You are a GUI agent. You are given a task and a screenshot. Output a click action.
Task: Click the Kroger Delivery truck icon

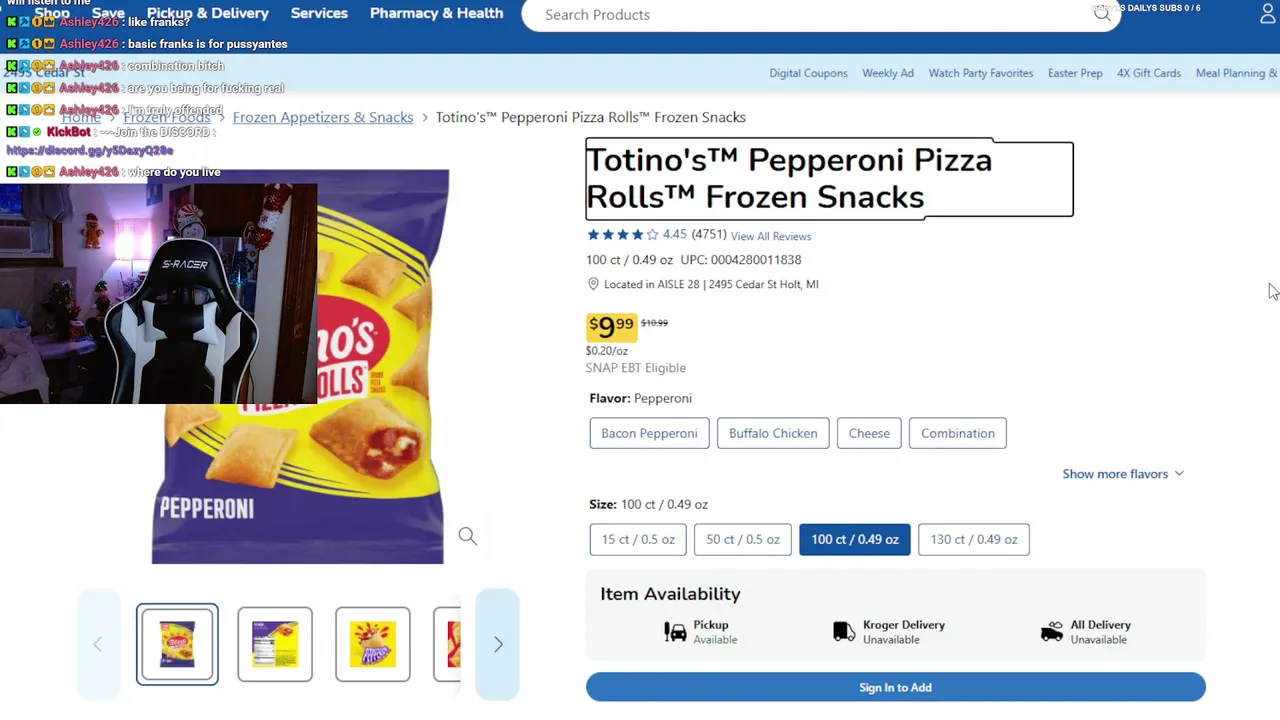point(845,632)
